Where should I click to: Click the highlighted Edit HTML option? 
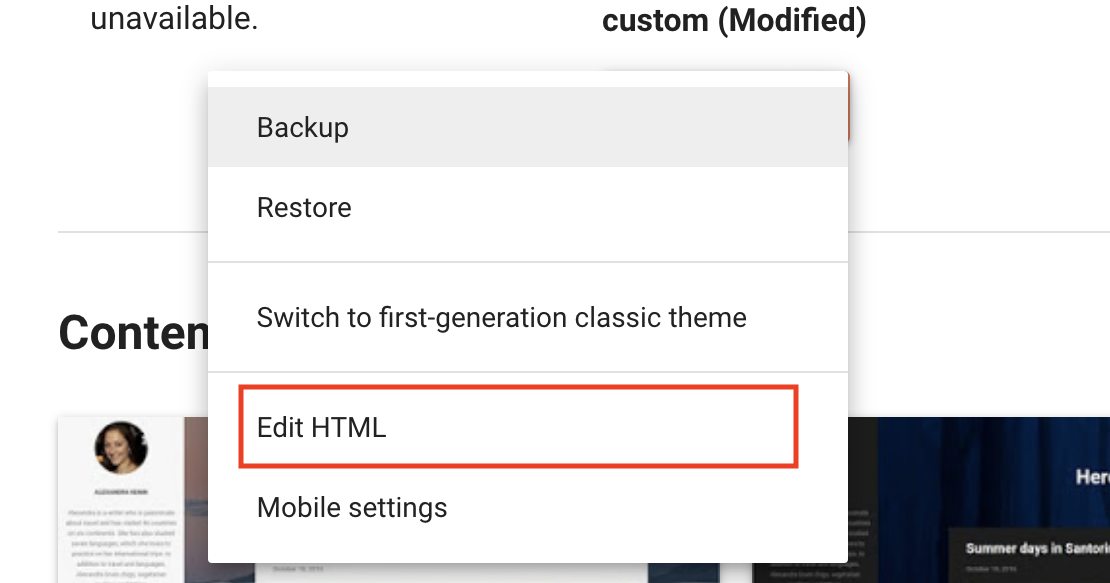[320, 426]
